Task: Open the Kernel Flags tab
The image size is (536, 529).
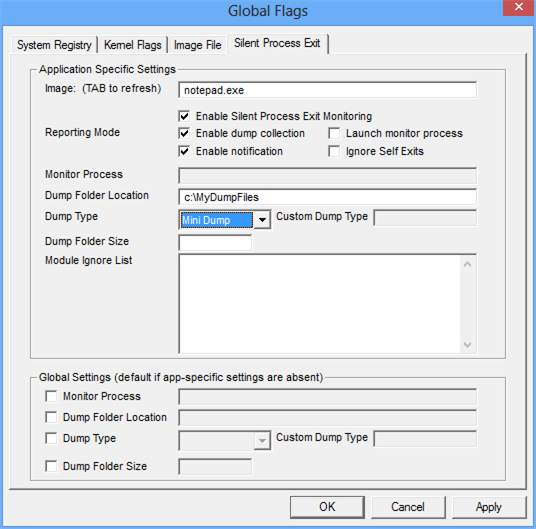Action: pyautogui.click(x=133, y=45)
